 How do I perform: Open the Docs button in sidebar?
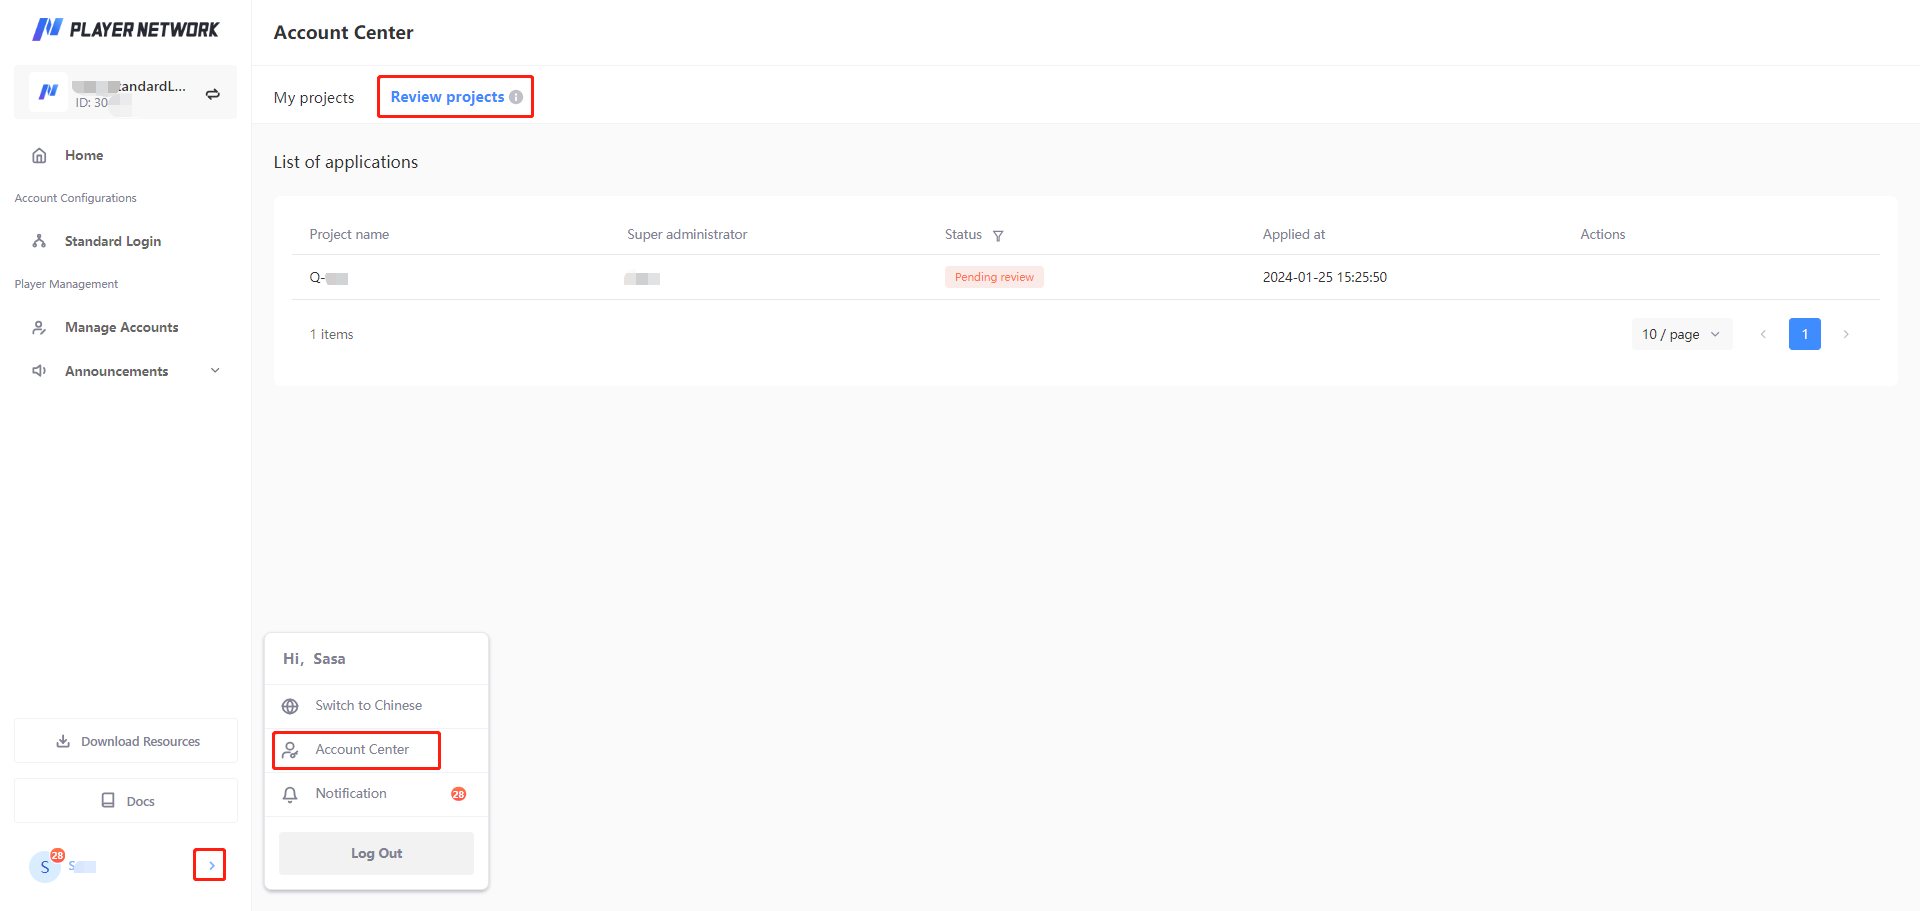point(126,801)
